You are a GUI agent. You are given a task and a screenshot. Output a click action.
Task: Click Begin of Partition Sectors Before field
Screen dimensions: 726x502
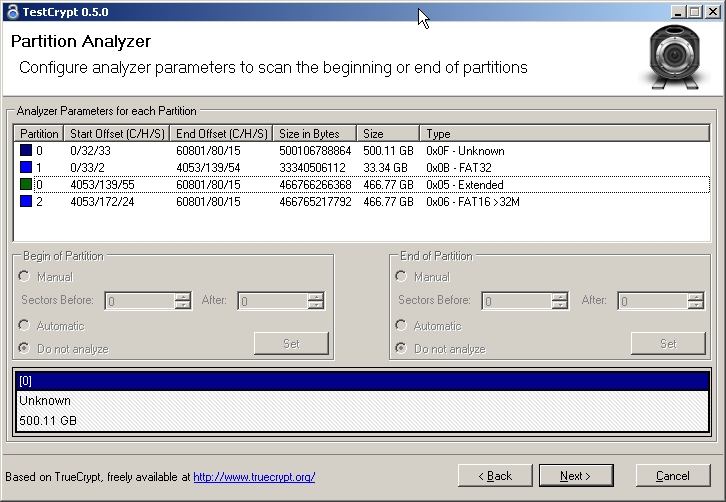click(x=140, y=301)
